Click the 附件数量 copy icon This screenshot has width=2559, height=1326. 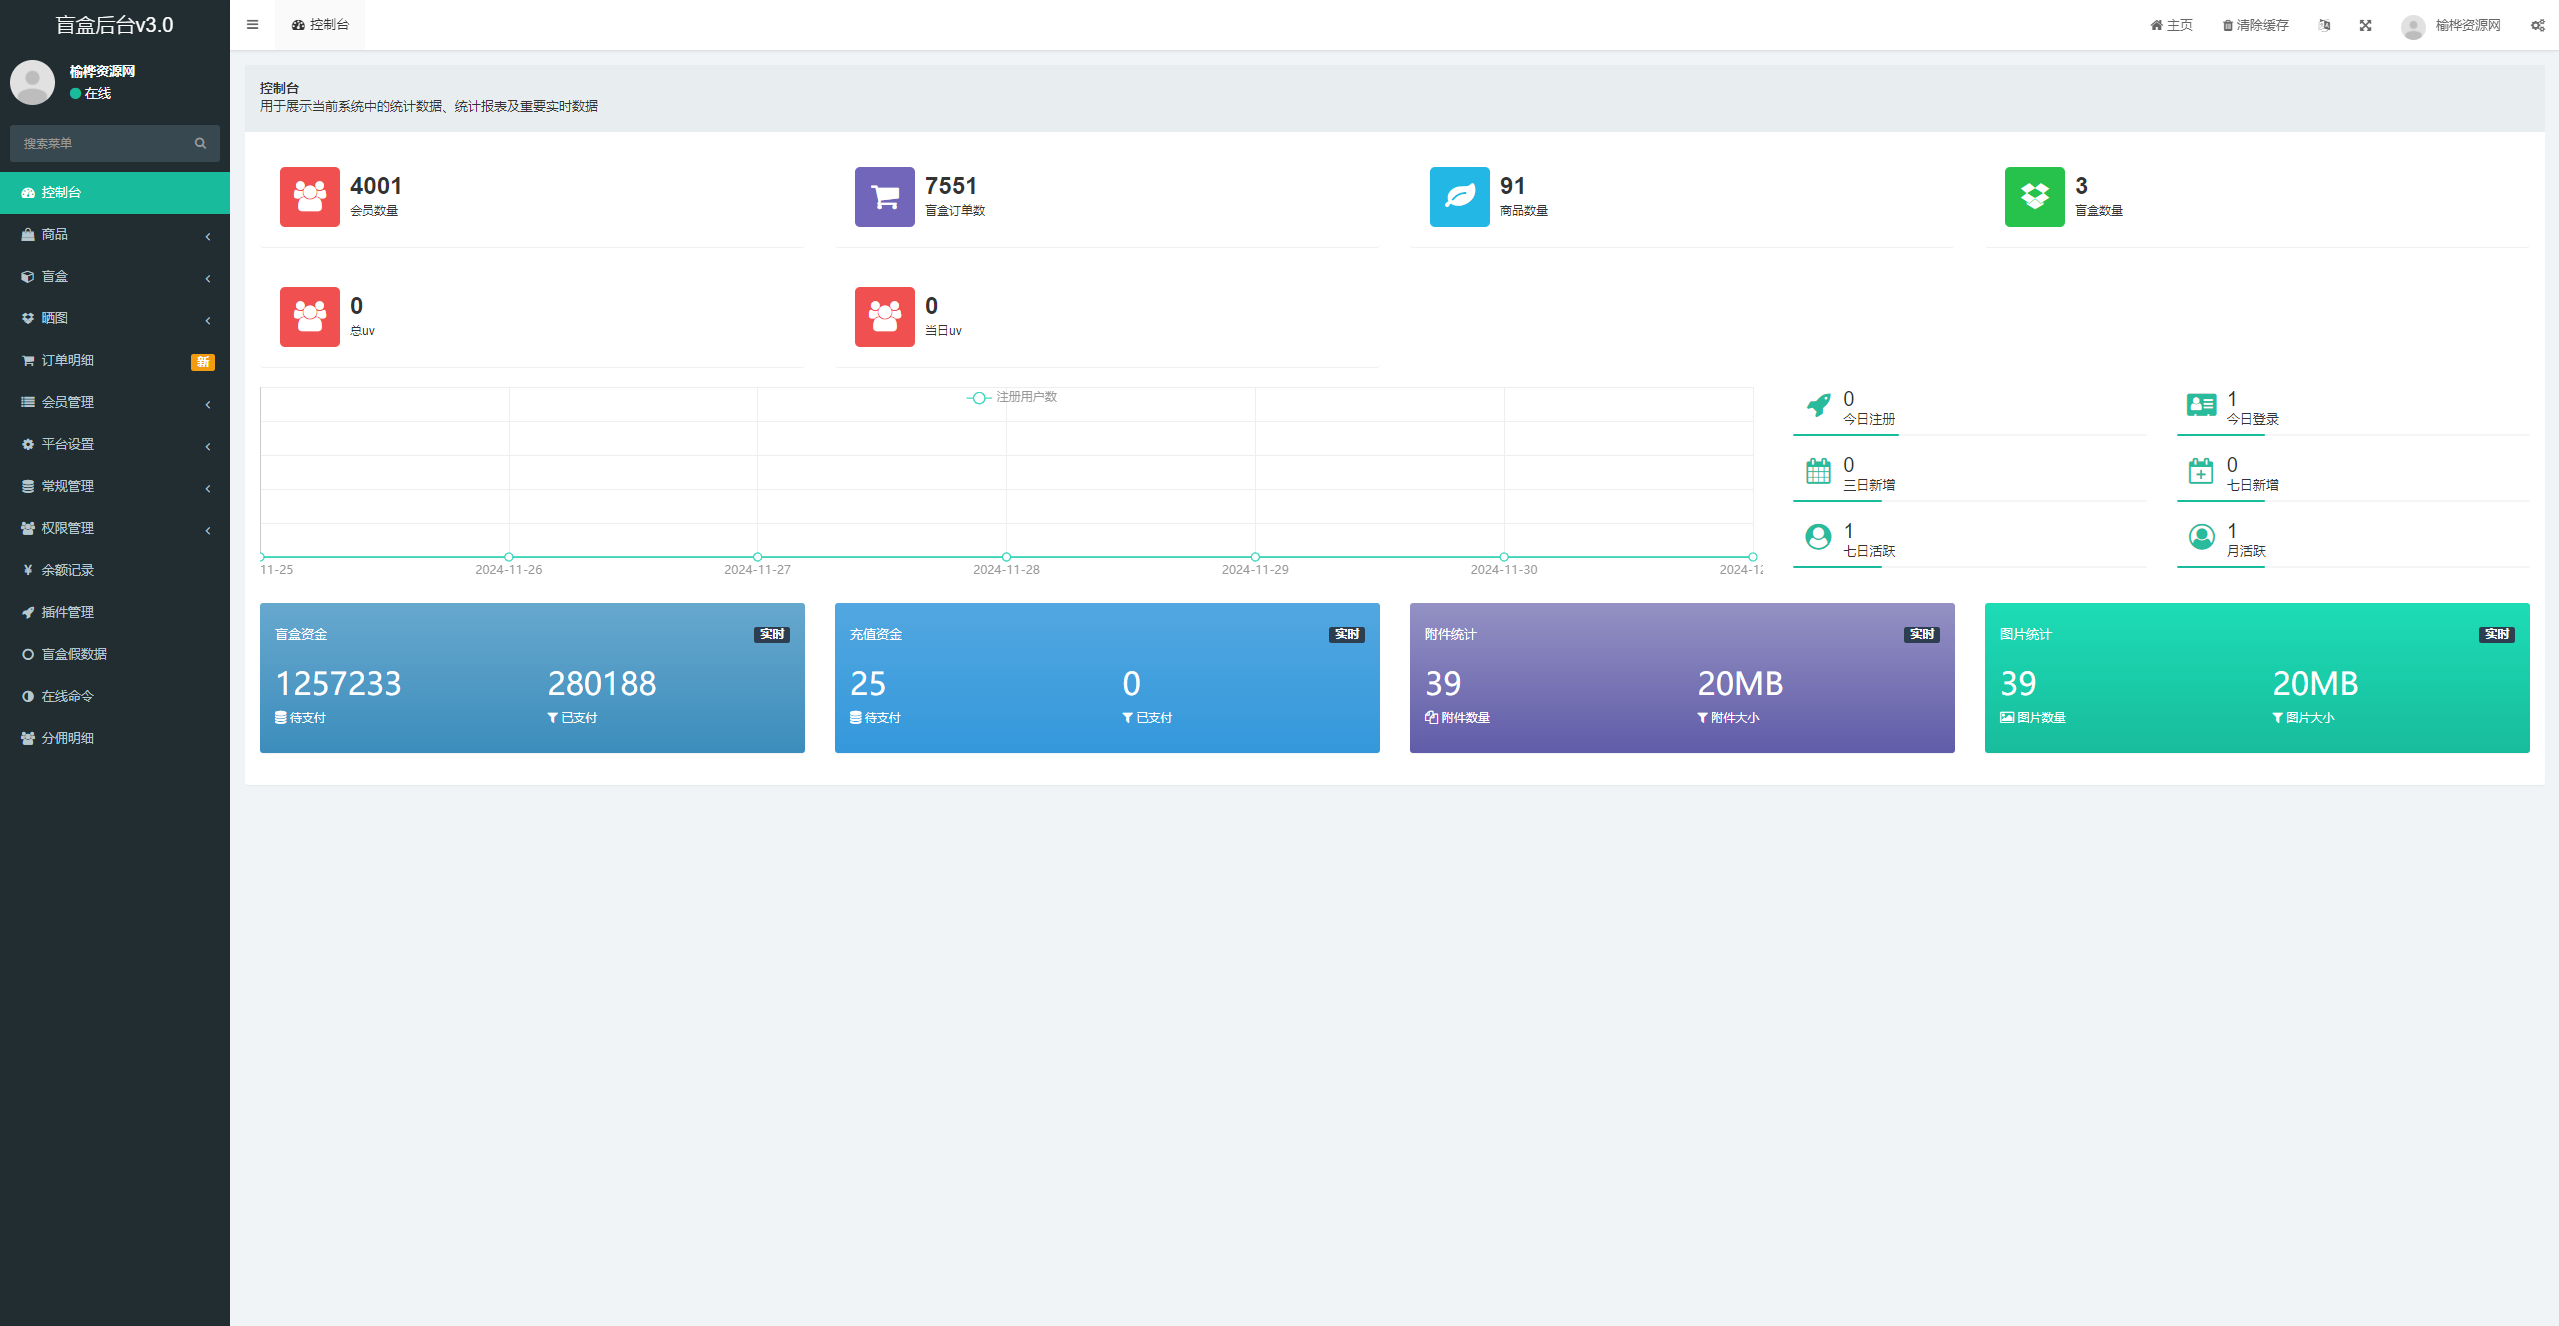pyautogui.click(x=1431, y=717)
